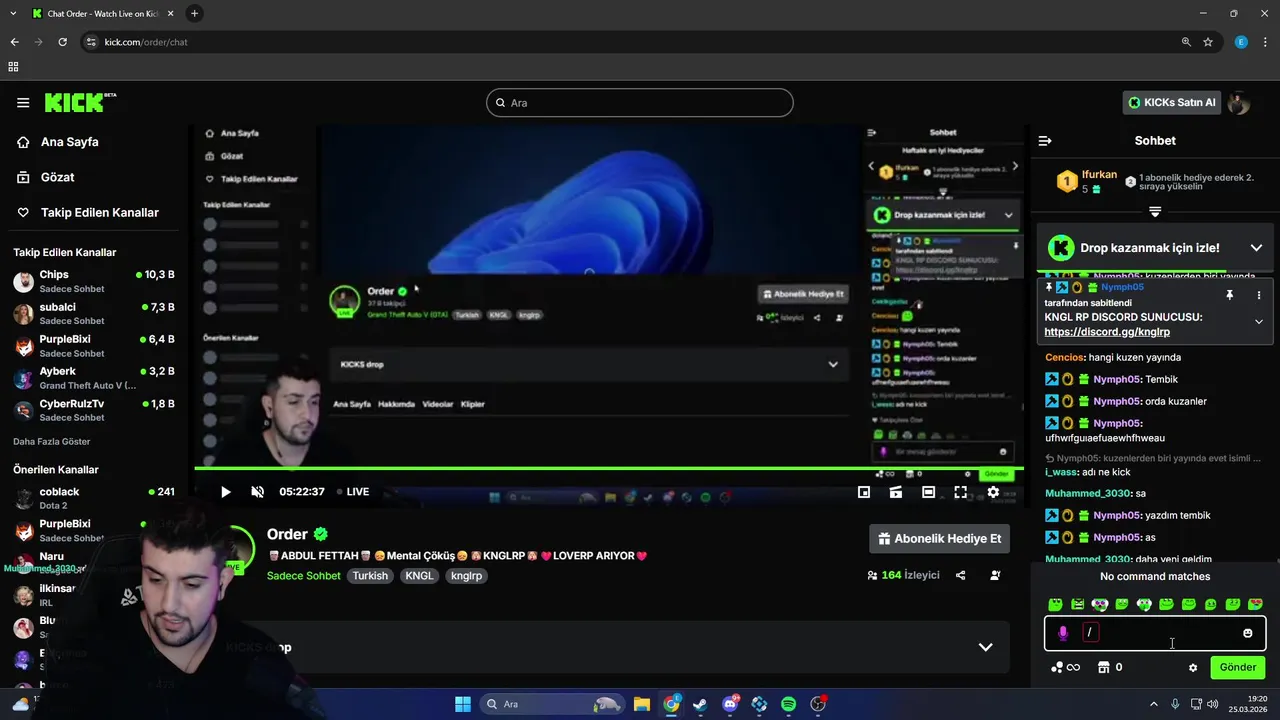Image resolution: width=1280 pixels, height=720 pixels.
Task: Open the browser zoom magnifier icon
Action: click(1186, 42)
